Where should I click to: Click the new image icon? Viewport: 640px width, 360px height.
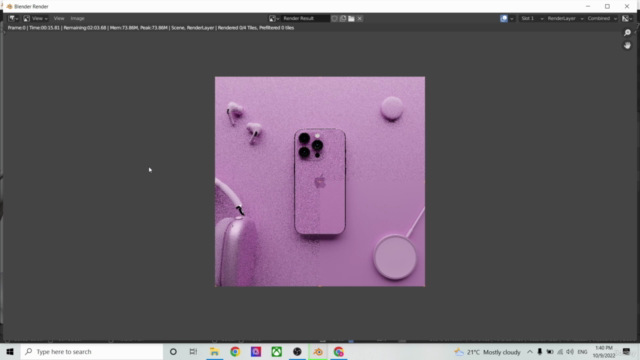click(x=343, y=18)
